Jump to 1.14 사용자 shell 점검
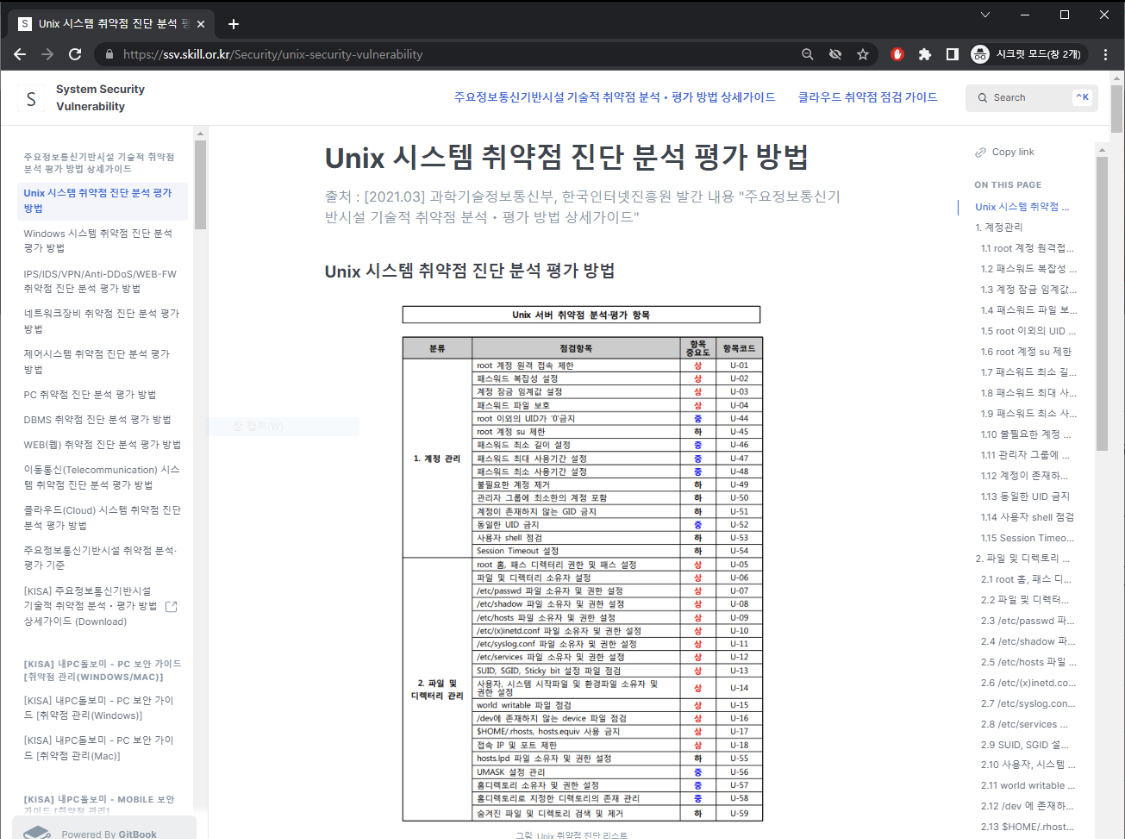This screenshot has height=839, width=1125. point(1027,517)
